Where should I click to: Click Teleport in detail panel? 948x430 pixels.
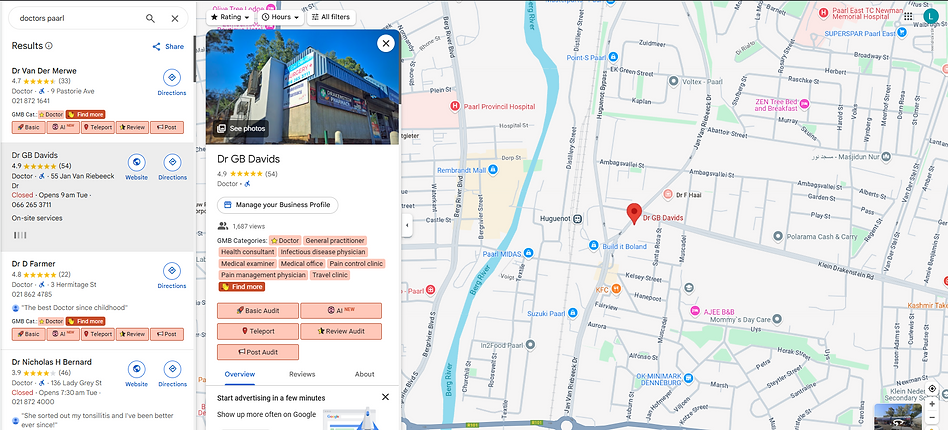click(258, 331)
